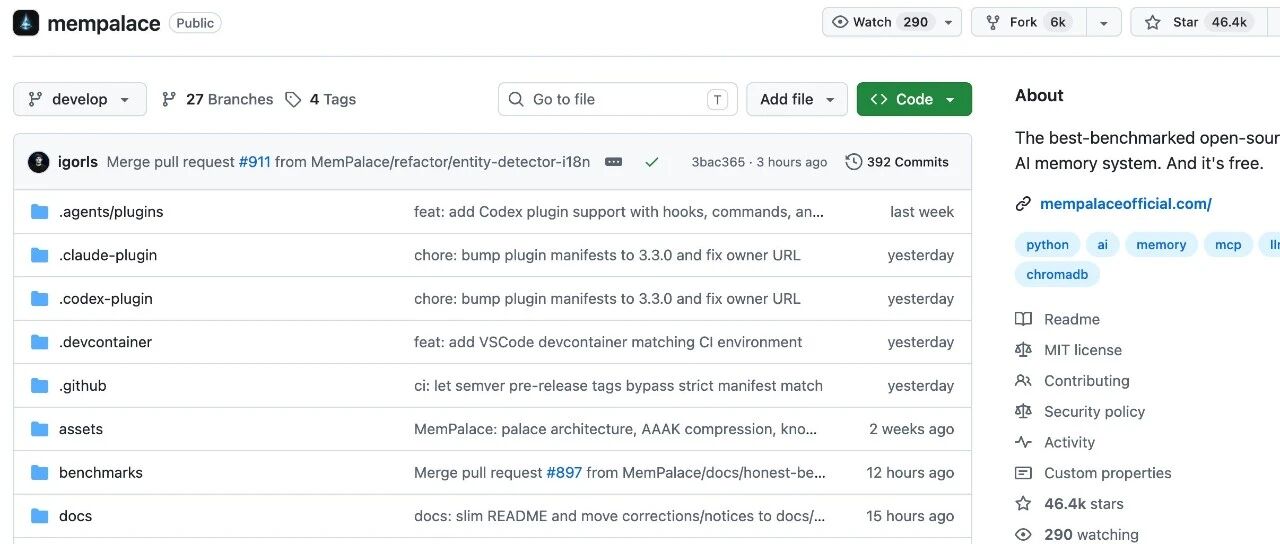Click the mempalace repository avatar icon

pyautogui.click(x=26, y=23)
